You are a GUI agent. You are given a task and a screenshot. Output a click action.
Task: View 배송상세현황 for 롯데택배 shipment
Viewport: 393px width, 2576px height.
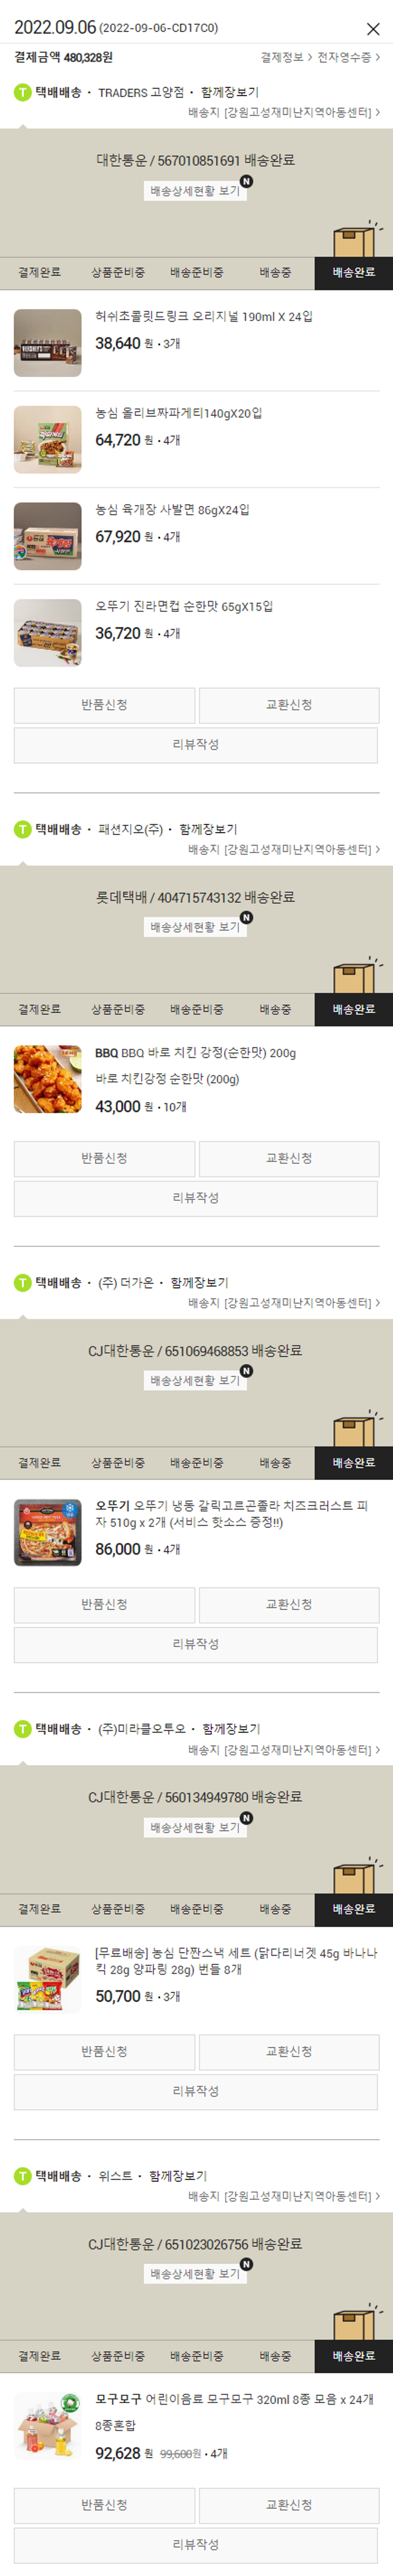click(x=195, y=928)
